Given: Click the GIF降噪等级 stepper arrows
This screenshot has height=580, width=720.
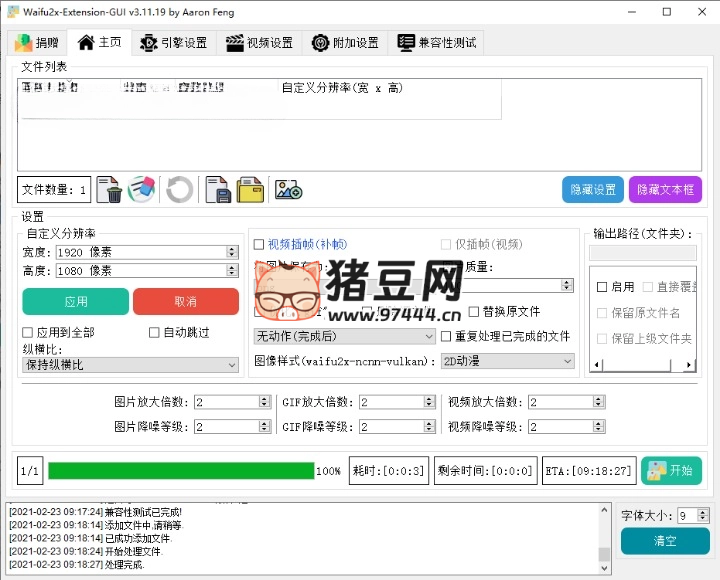Looking at the screenshot, I should 429,427.
